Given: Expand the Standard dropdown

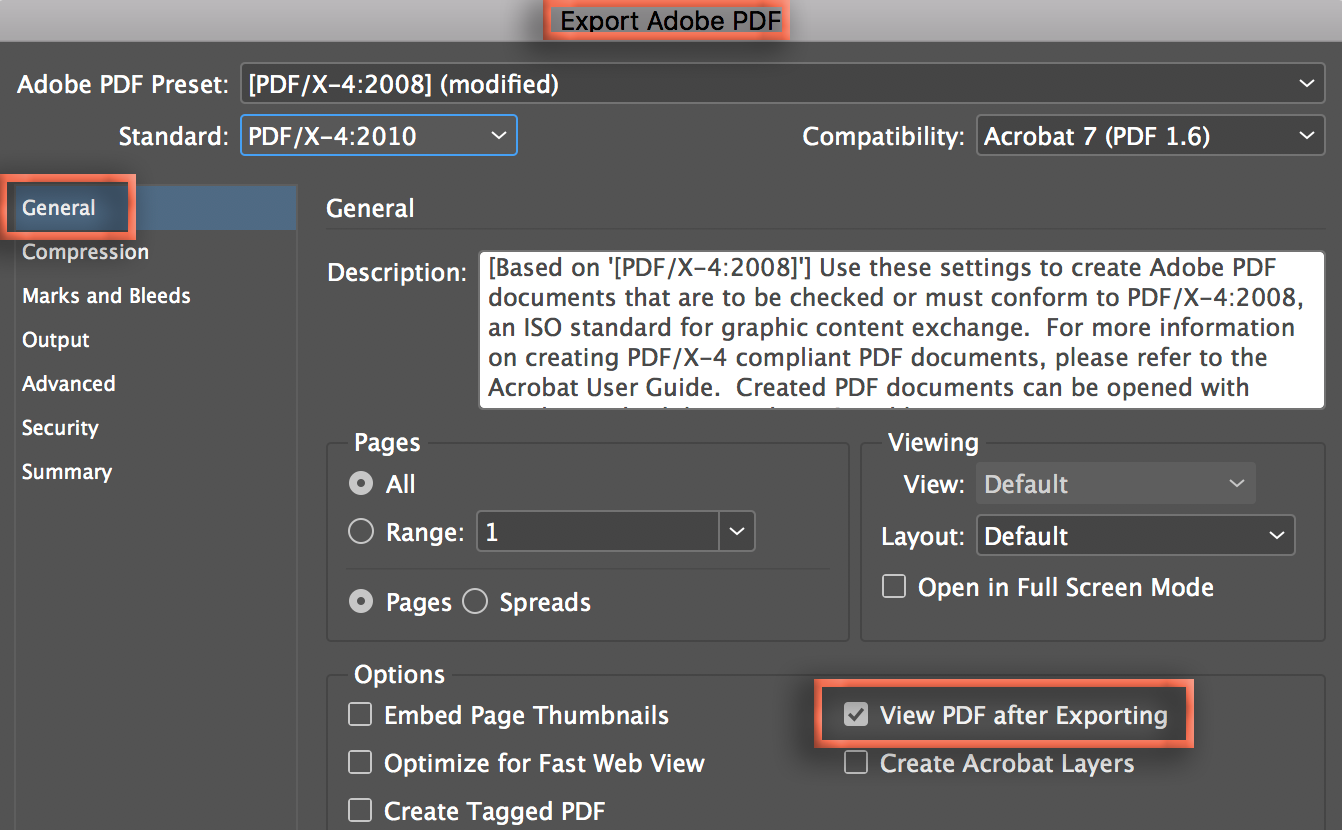Looking at the screenshot, I should (x=379, y=136).
